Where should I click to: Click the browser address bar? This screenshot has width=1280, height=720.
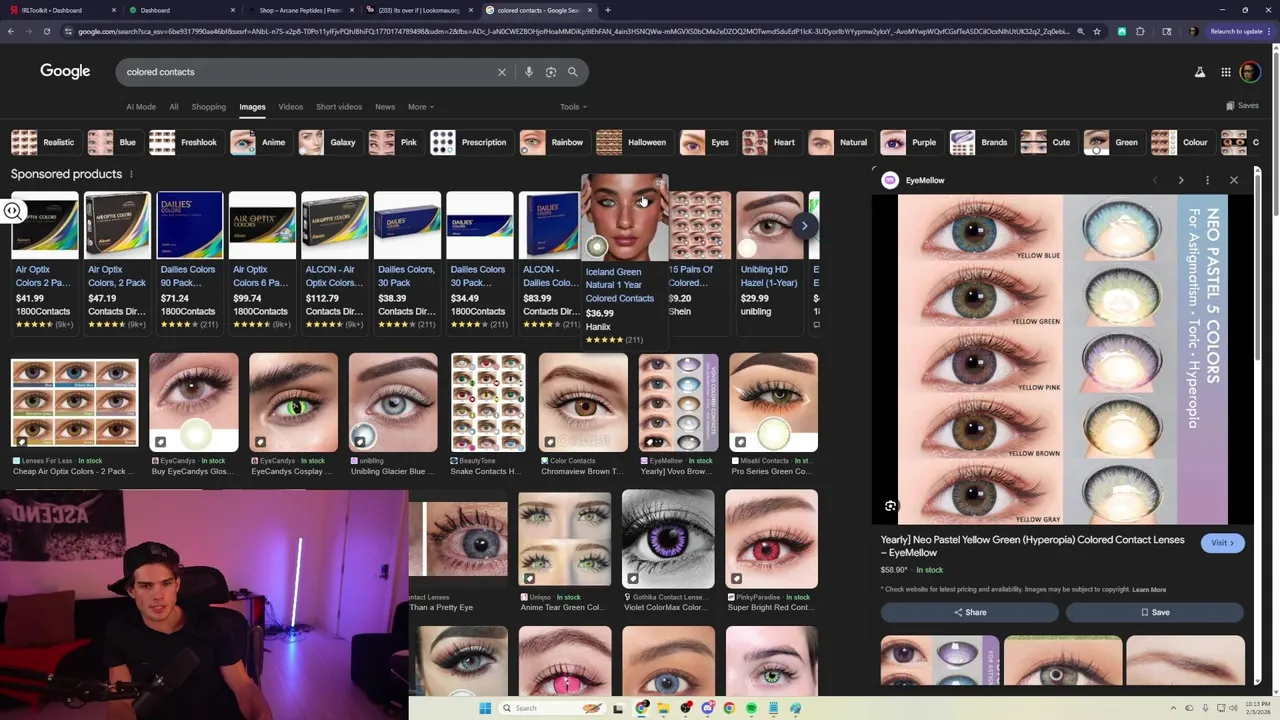pyautogui.click(x=570, y=31)
